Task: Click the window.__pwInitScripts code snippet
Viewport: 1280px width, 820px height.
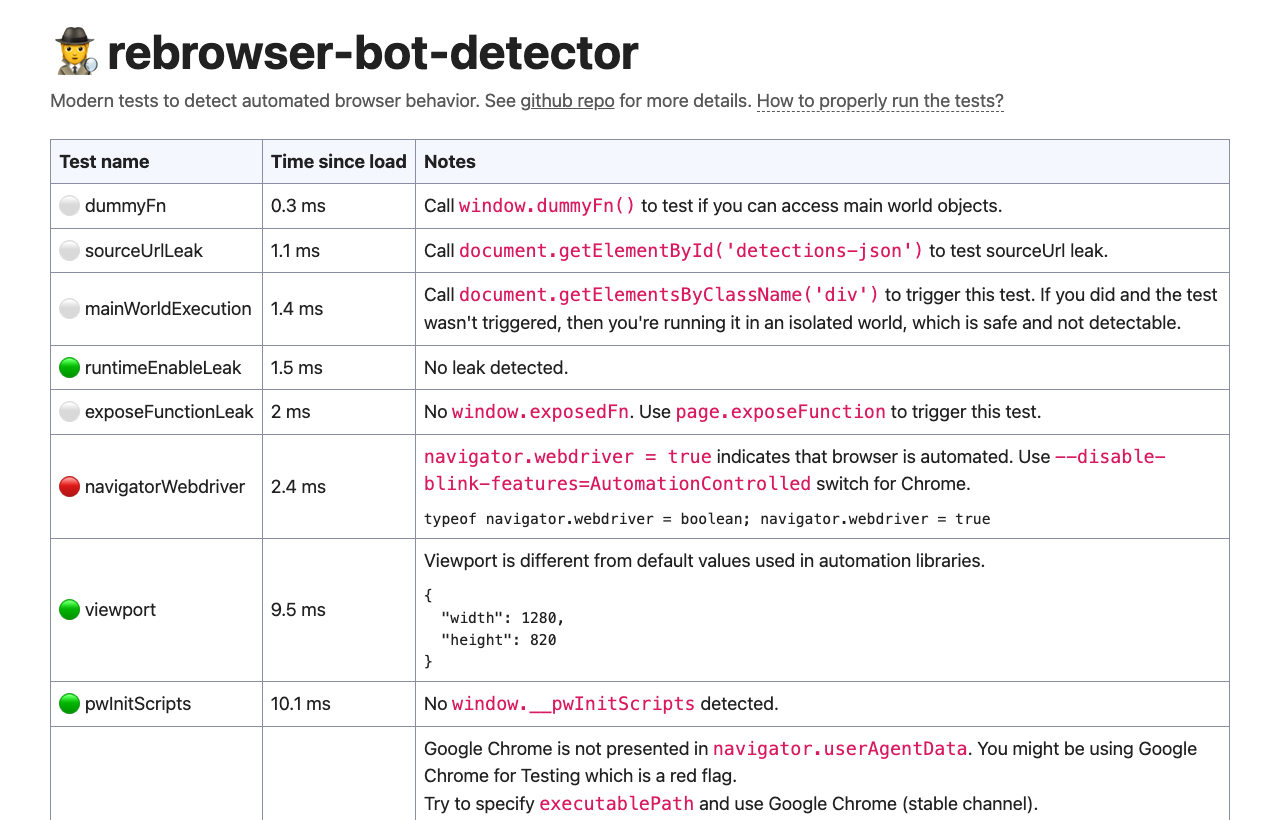Action: (574, 704)
